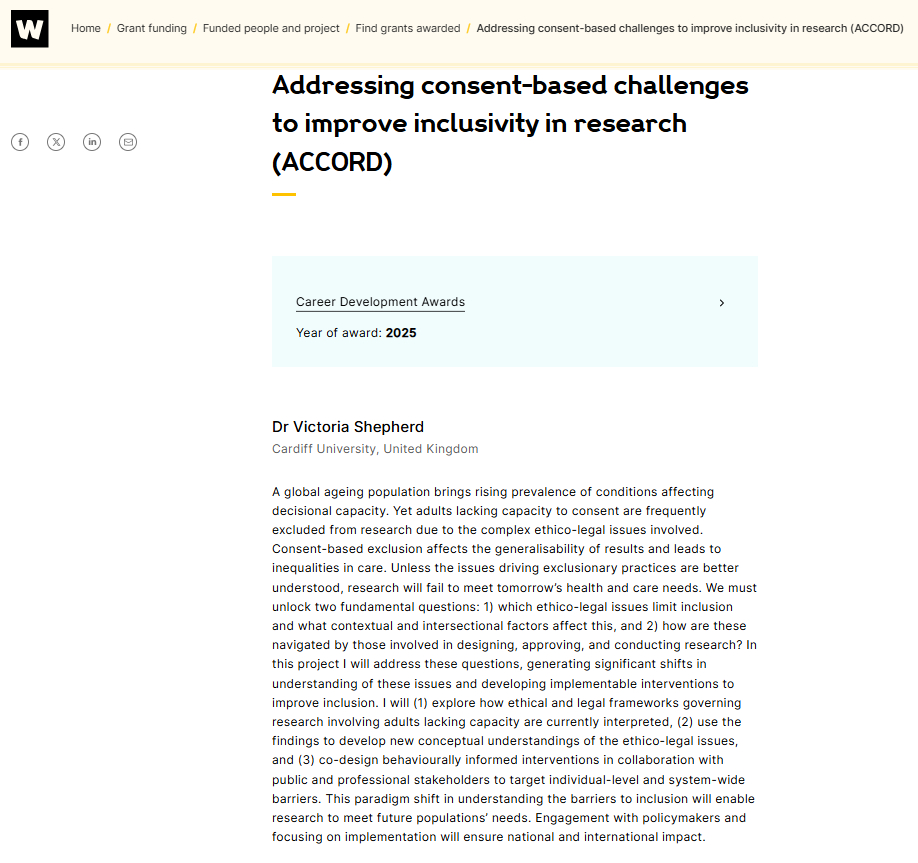Click the chevron arrow in the award card
This screenshot has width=918, height=863.
pyautogui.click(x=722, y=303)
